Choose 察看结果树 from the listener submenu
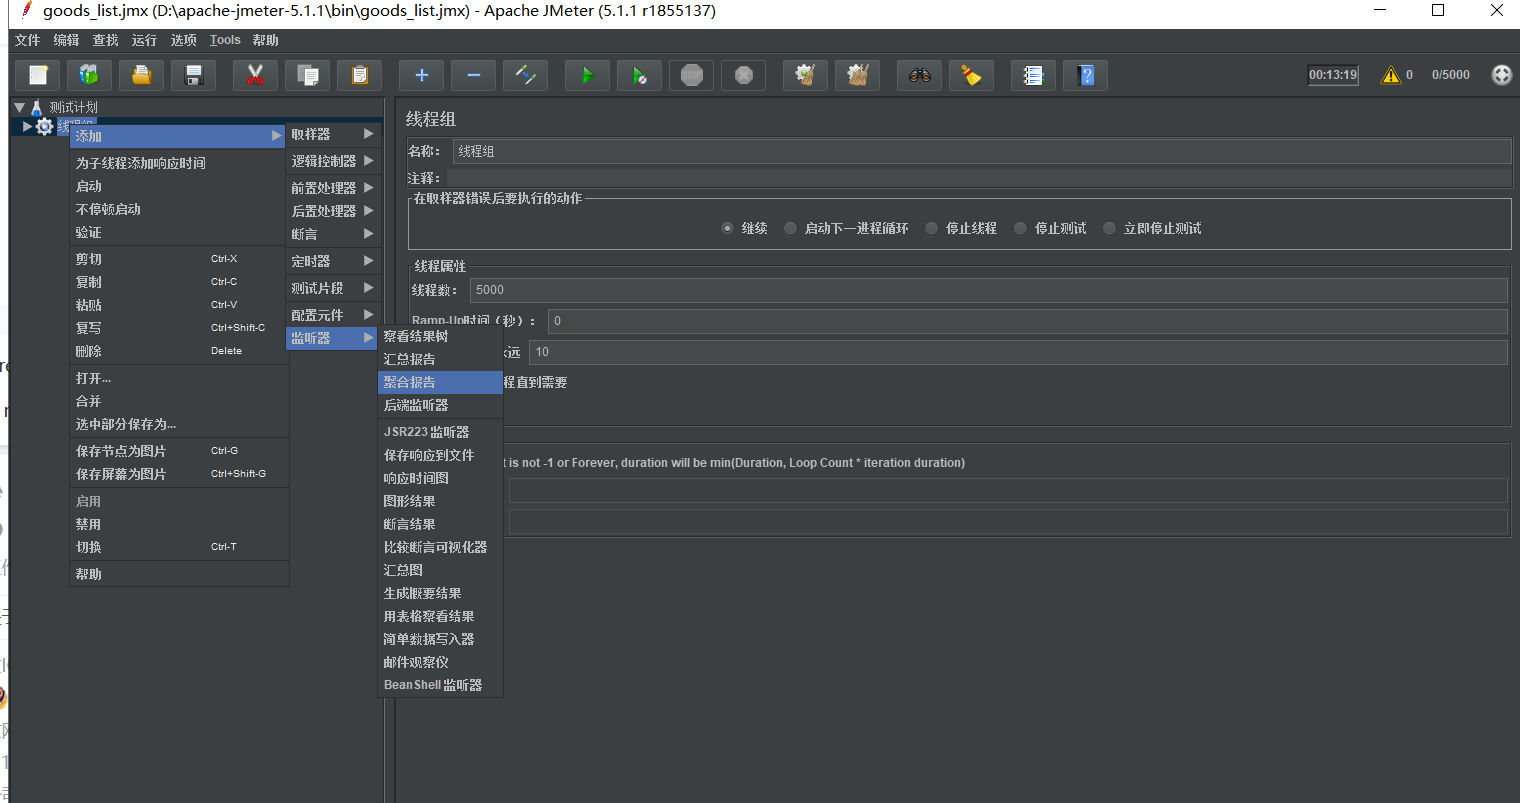 coord(440,336)
